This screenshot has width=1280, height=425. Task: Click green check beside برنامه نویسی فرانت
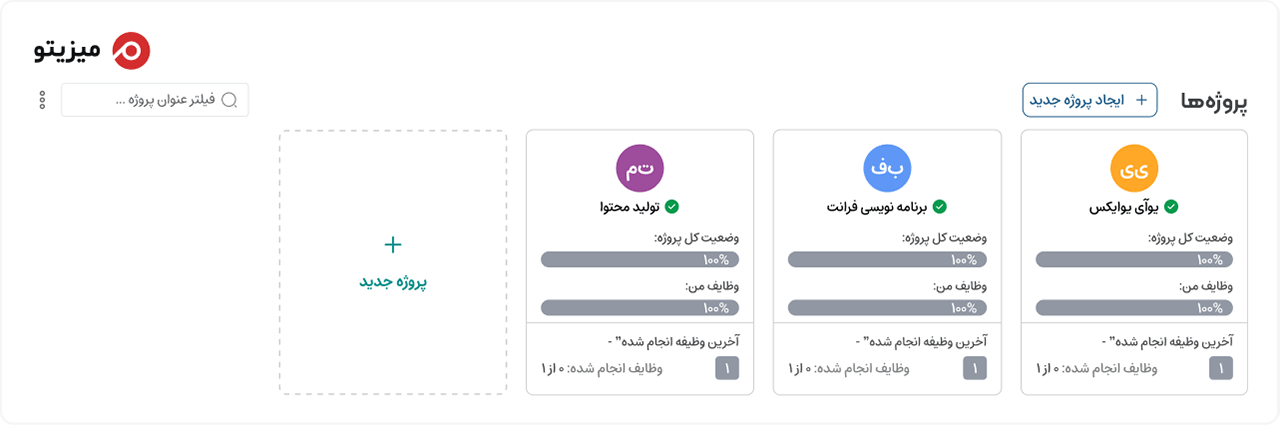click(x=939, y=207)
